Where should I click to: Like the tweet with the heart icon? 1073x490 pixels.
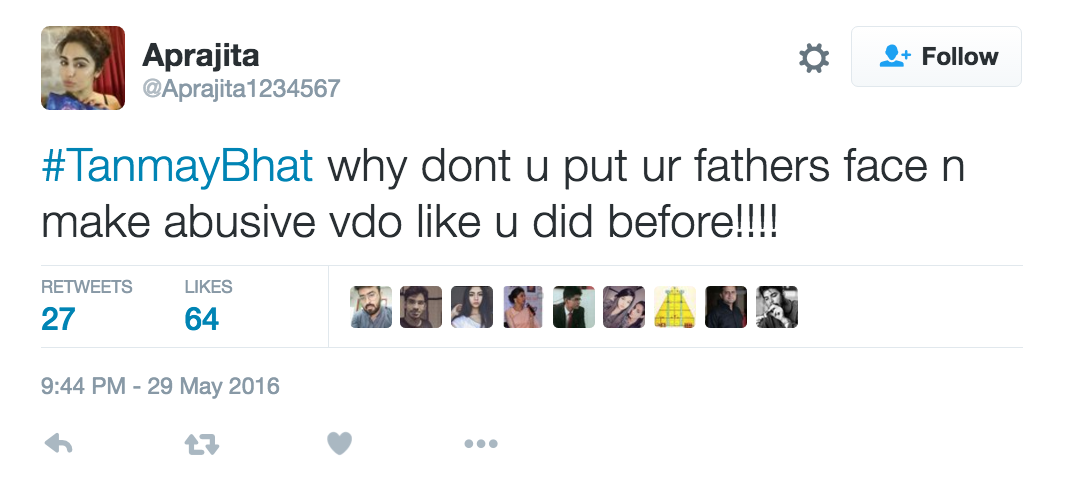point(340,443)
